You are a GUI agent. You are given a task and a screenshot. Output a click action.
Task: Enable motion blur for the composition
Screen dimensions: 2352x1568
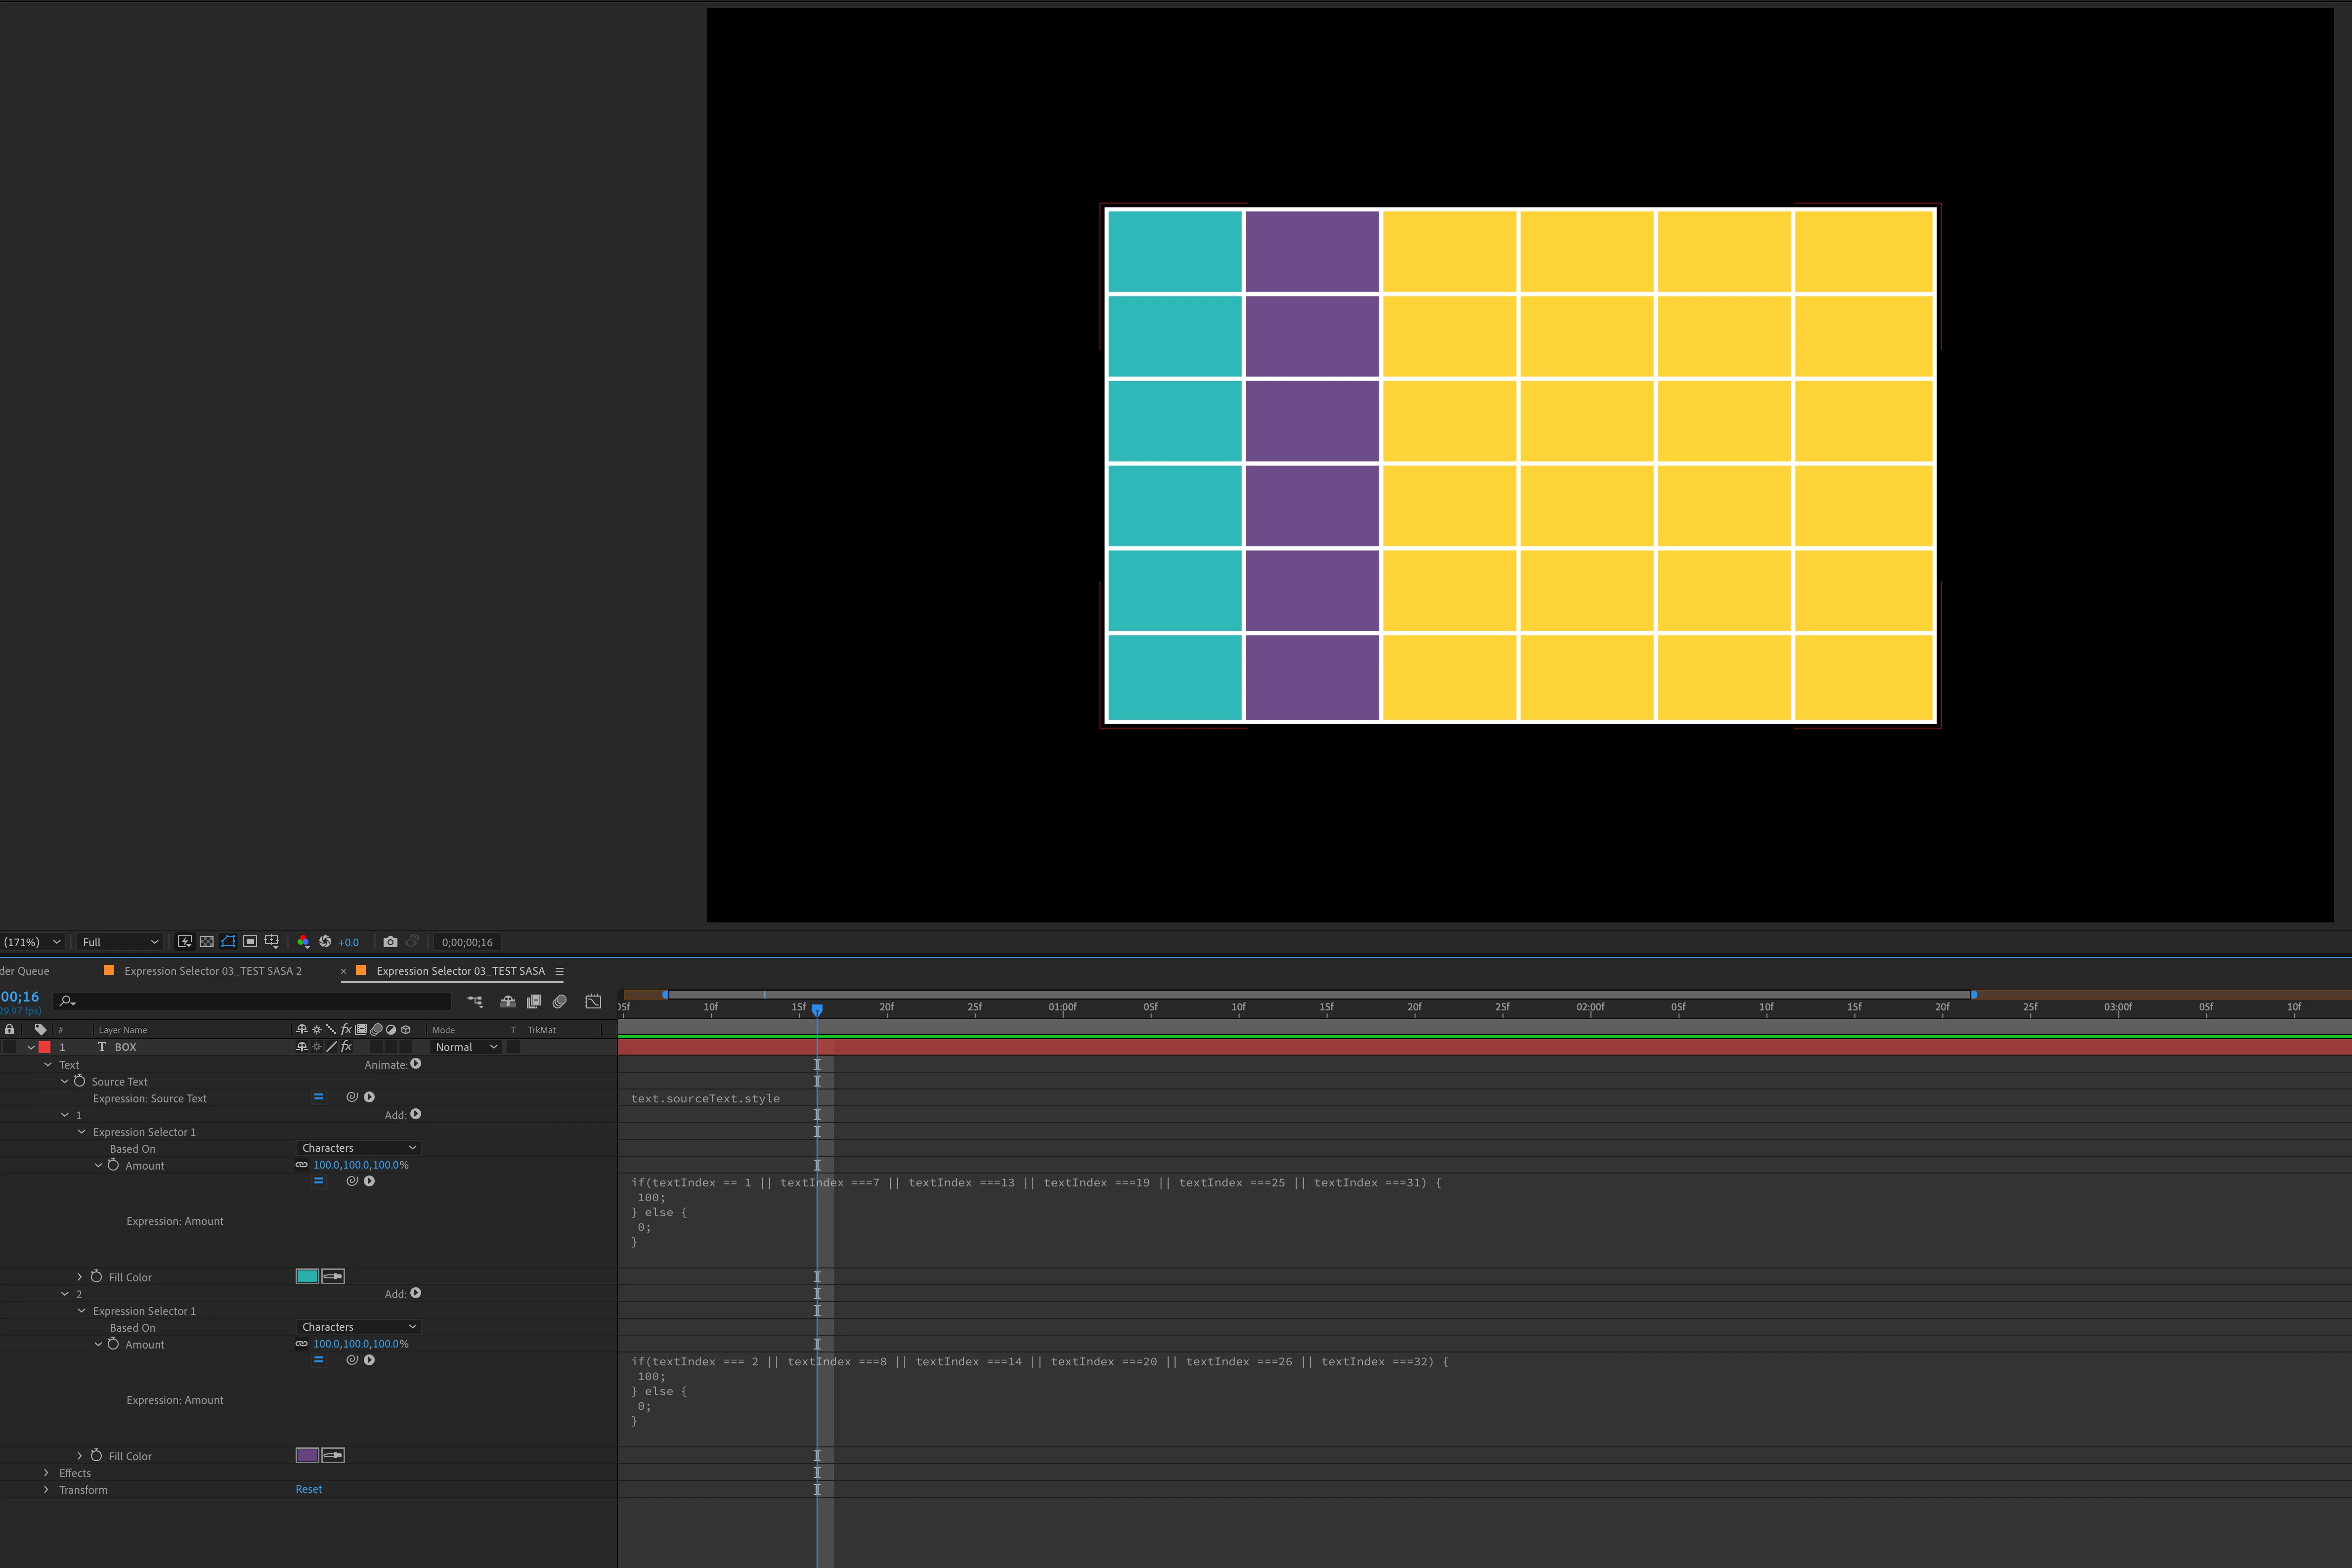(x=560, y=1001)
